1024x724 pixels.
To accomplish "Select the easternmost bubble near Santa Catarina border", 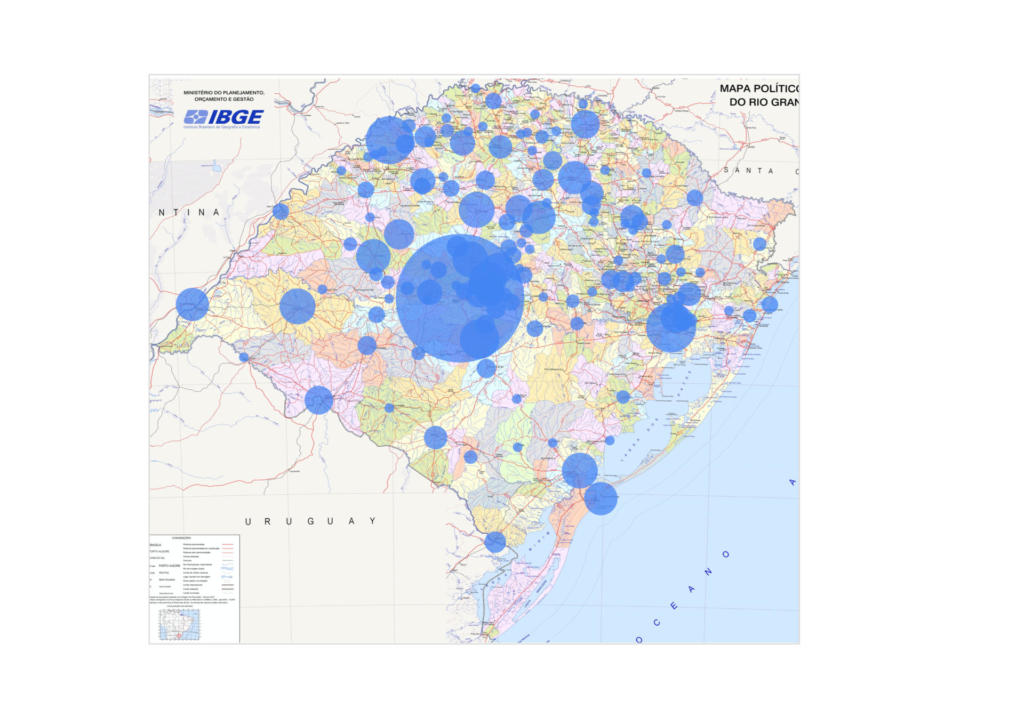I will (x=769, y=305).
